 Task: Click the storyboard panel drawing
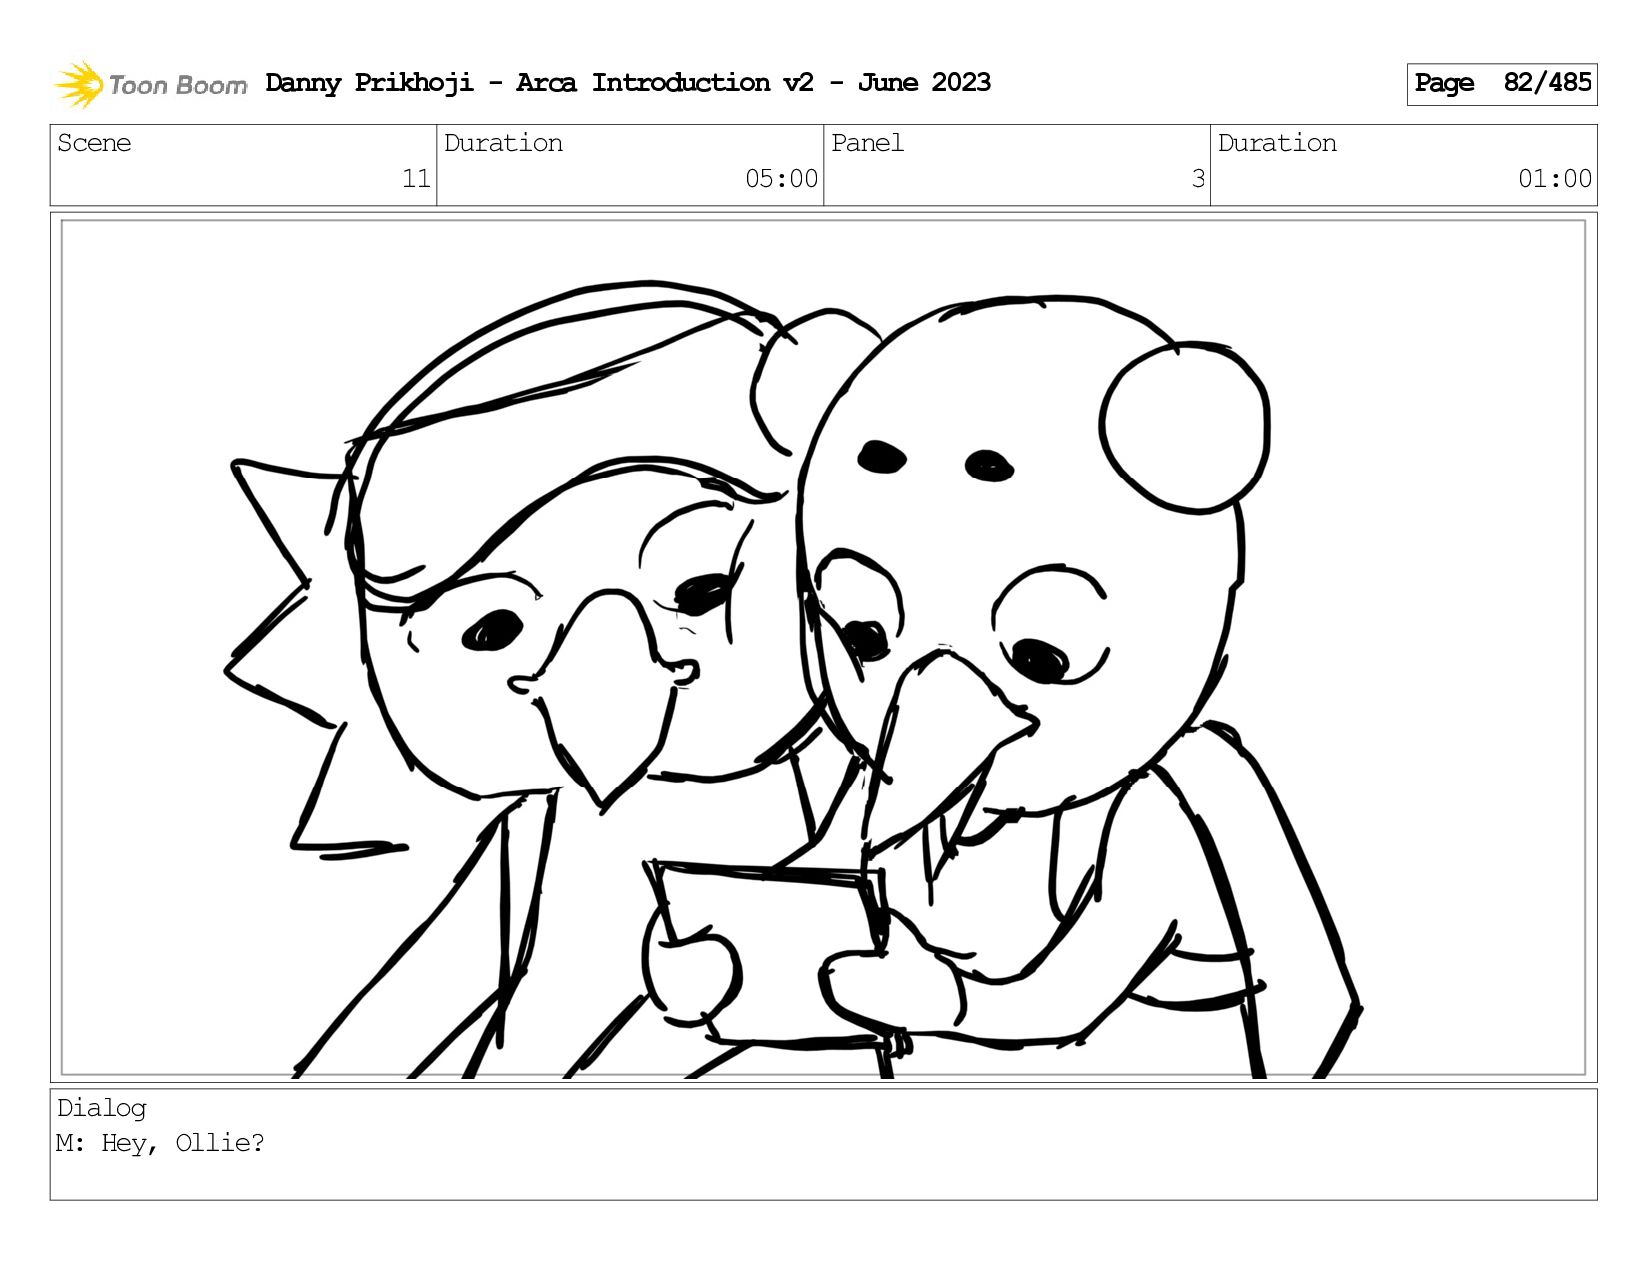(x=823, y=648)
